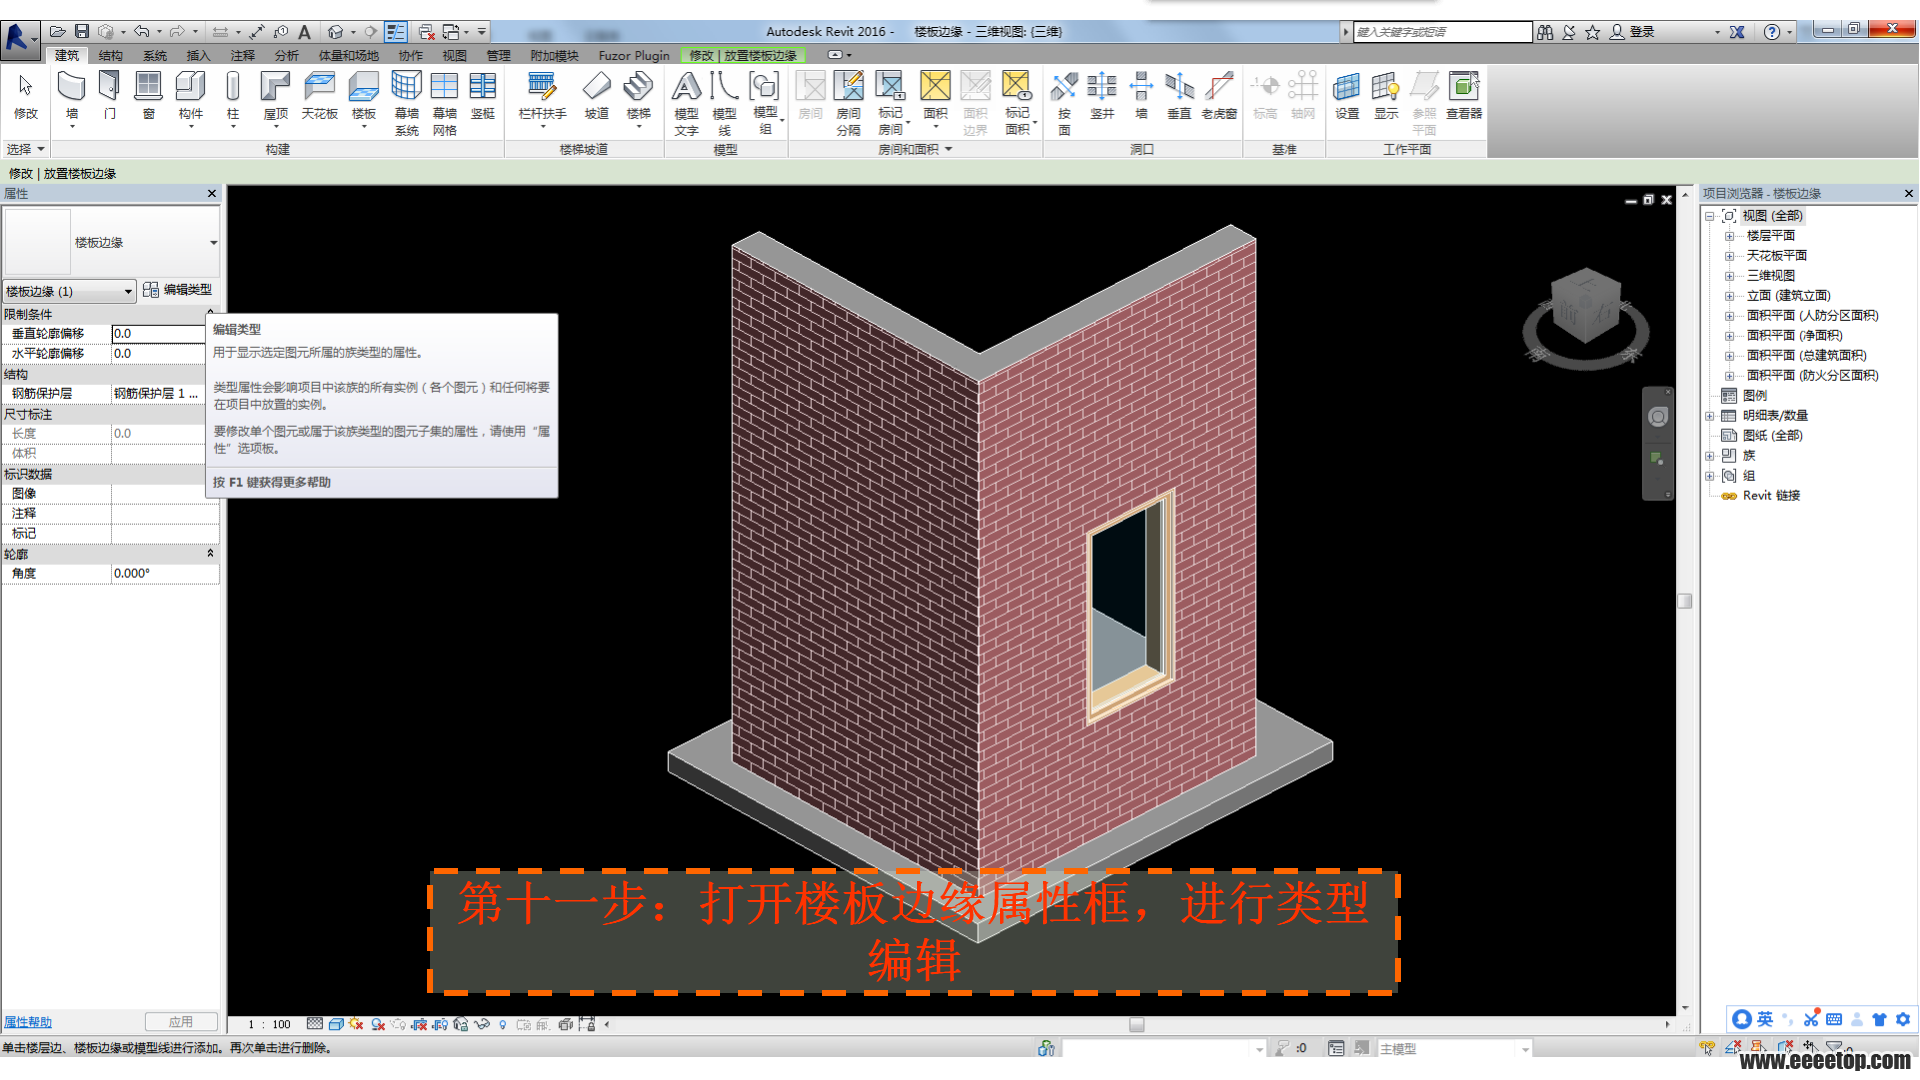Switch to the 注释 ribbon tab
Screen dimensions: 1920x1080
coord(243,56)
